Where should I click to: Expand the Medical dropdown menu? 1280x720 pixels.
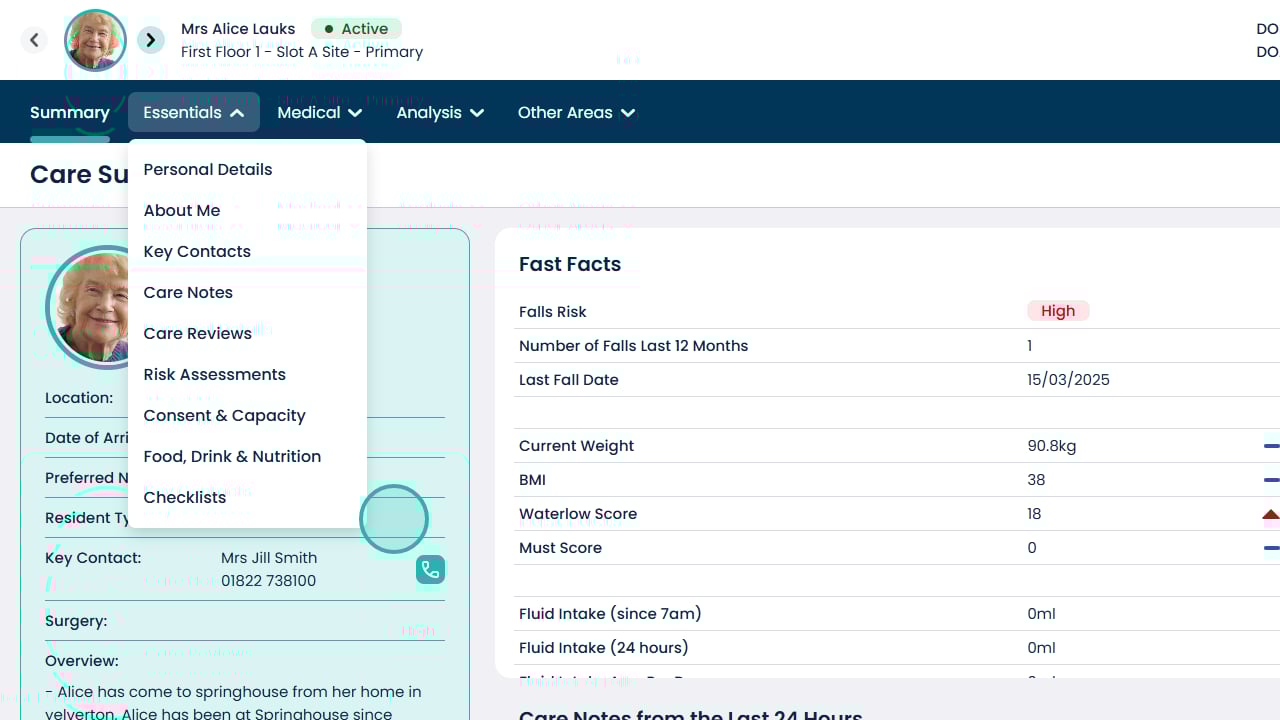point(319,113)
